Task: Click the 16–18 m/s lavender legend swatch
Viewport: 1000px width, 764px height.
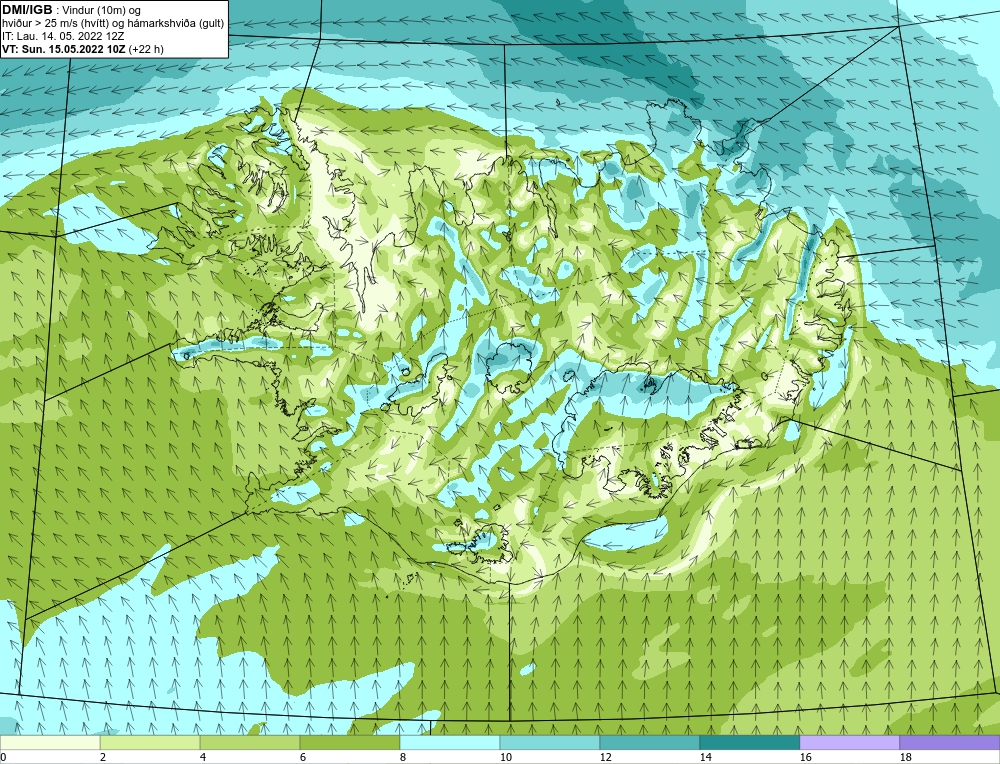Action: coord(849,742)
